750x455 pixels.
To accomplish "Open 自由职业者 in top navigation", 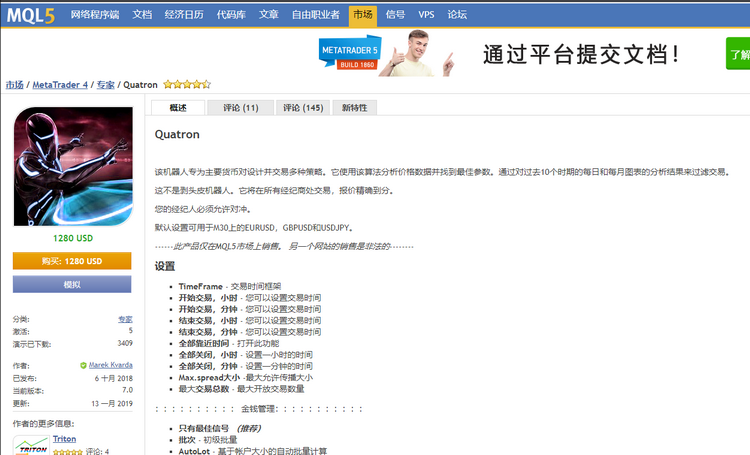I will click(x=315, y=15).
